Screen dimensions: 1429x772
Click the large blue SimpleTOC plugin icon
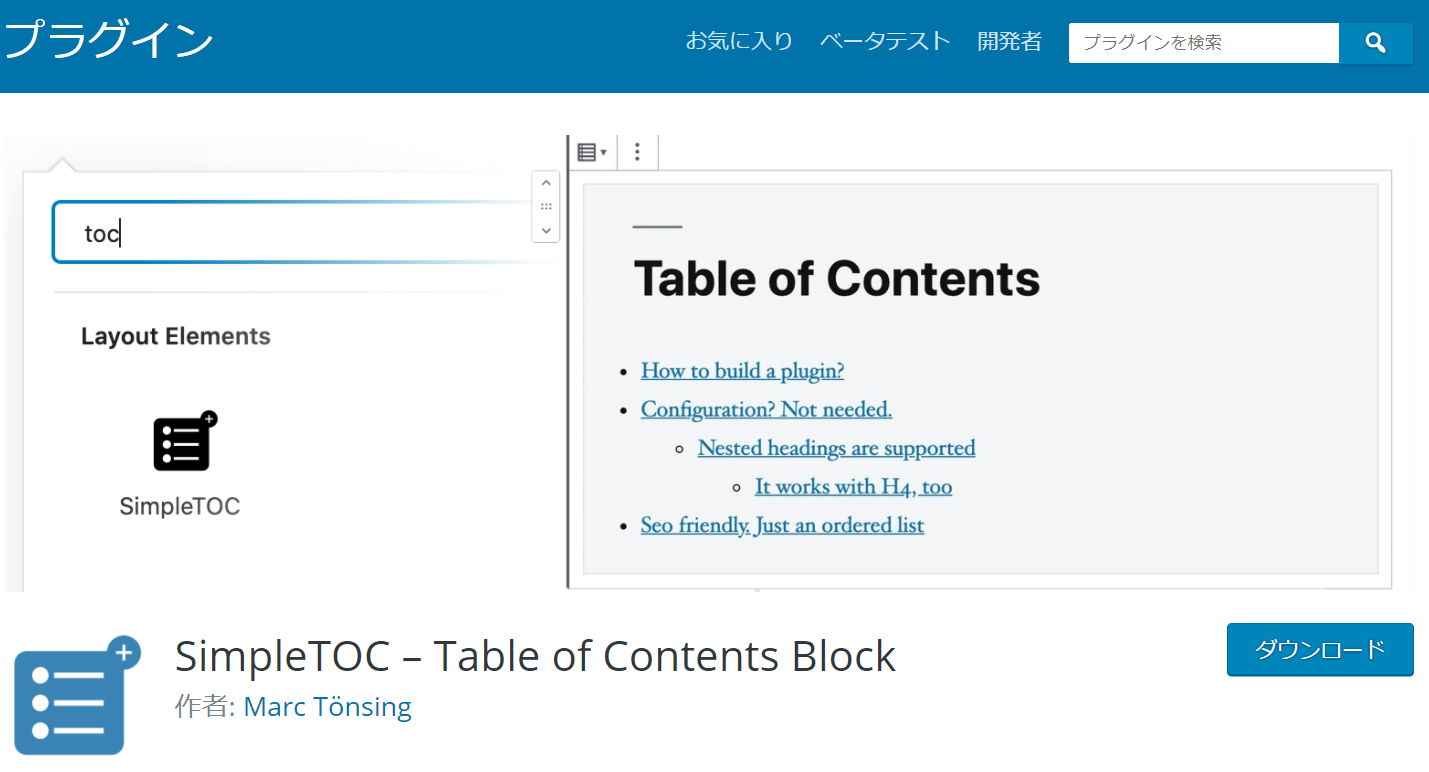[77, 695]
